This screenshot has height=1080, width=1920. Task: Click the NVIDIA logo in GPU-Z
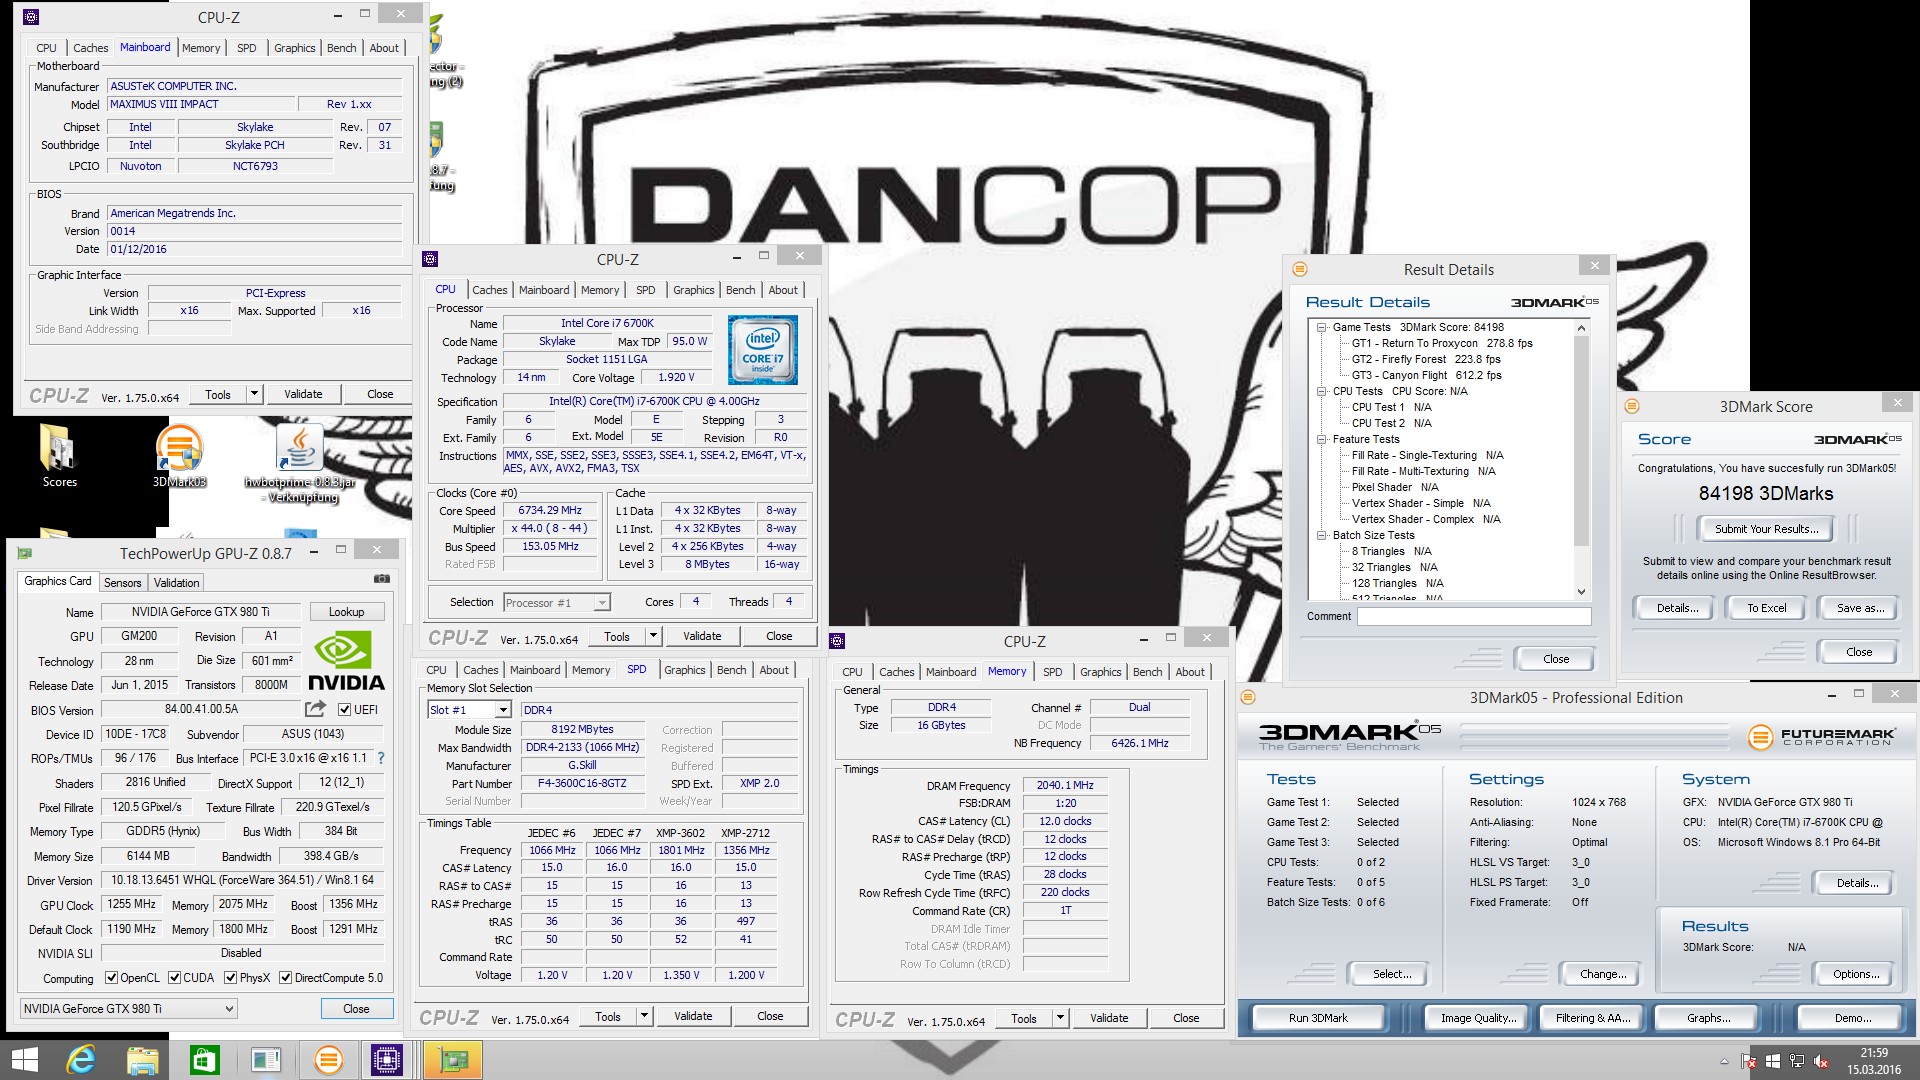(346, 663)
